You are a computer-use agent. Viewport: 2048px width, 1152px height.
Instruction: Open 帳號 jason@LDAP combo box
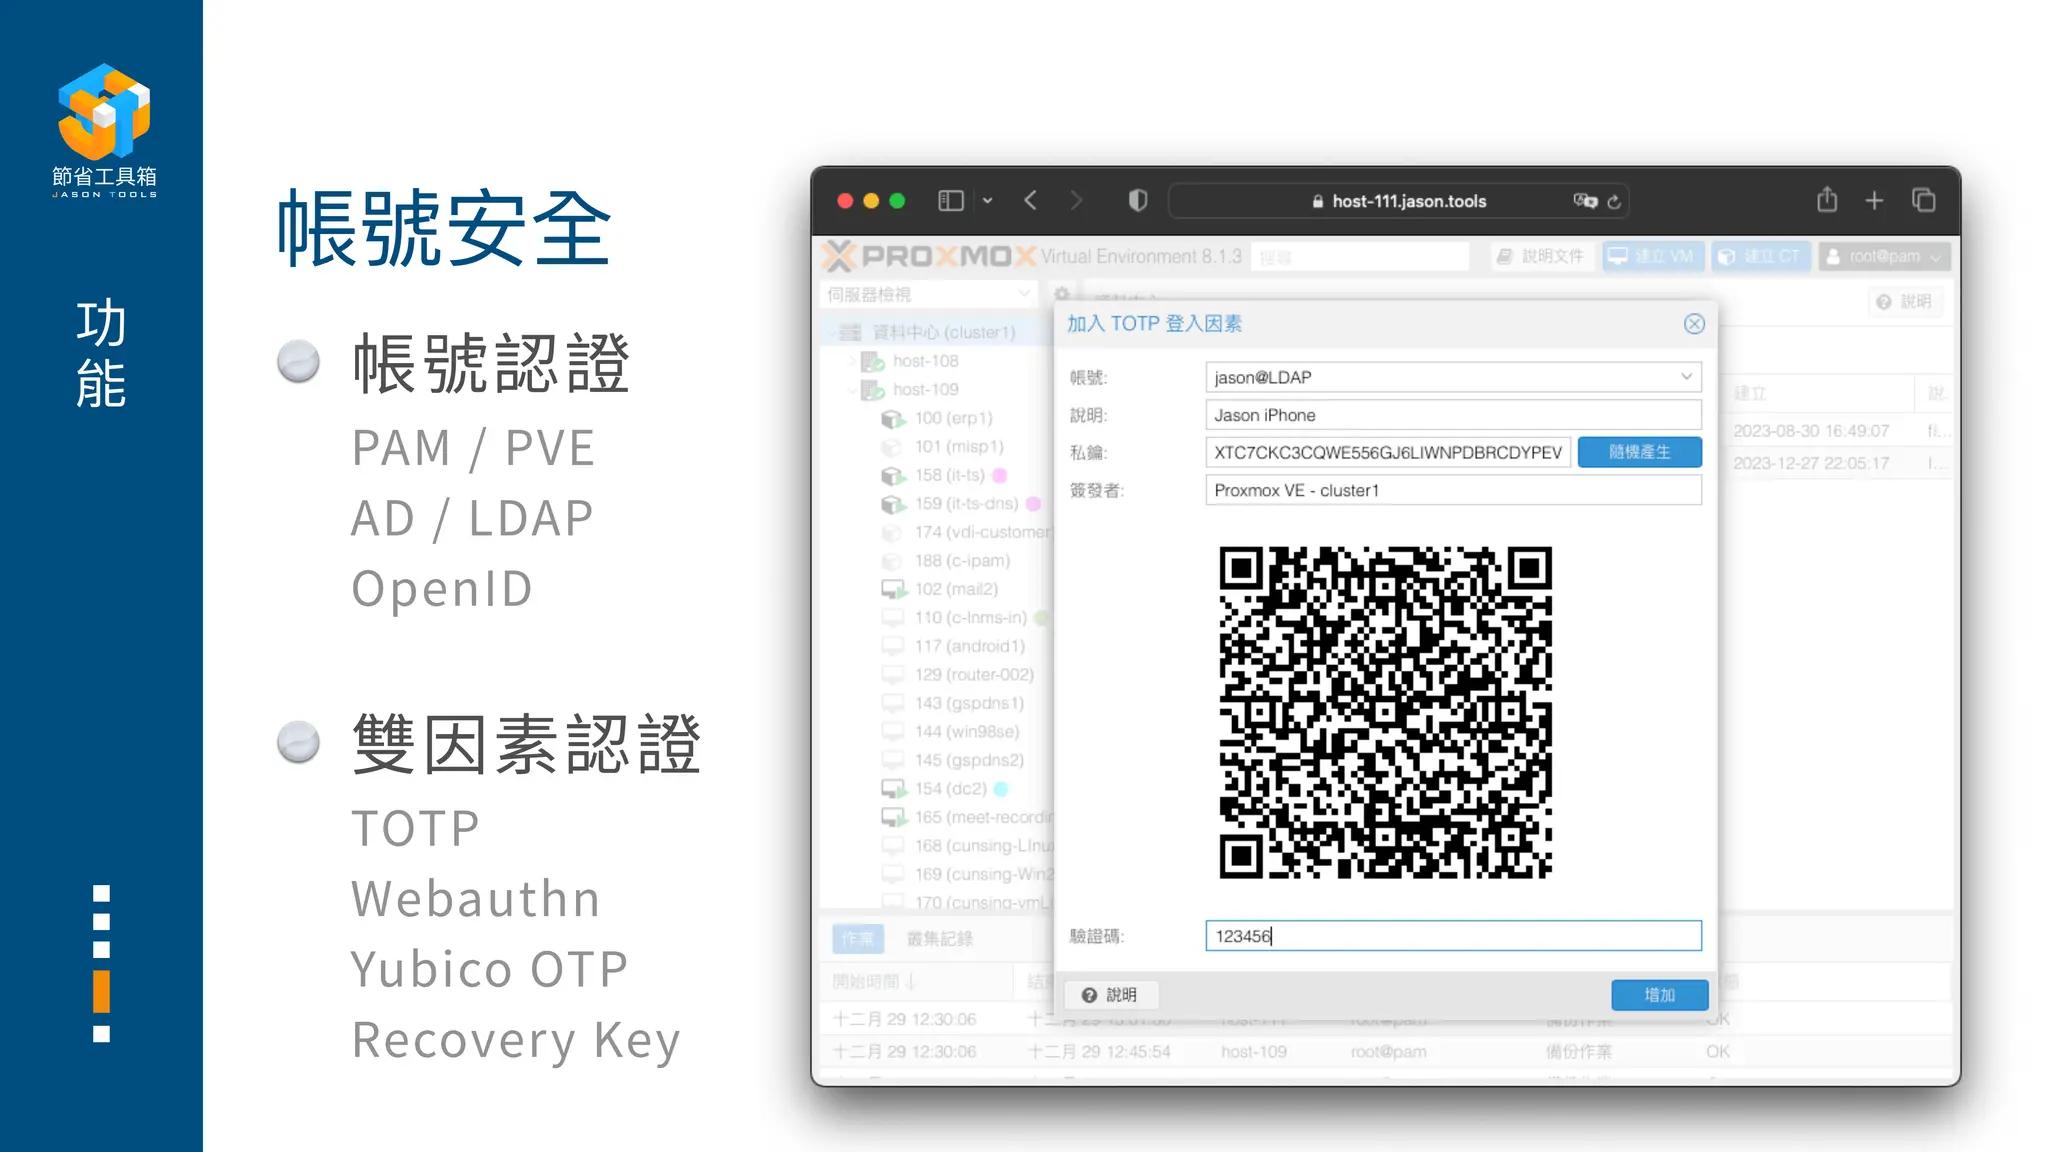point(1453,377)
